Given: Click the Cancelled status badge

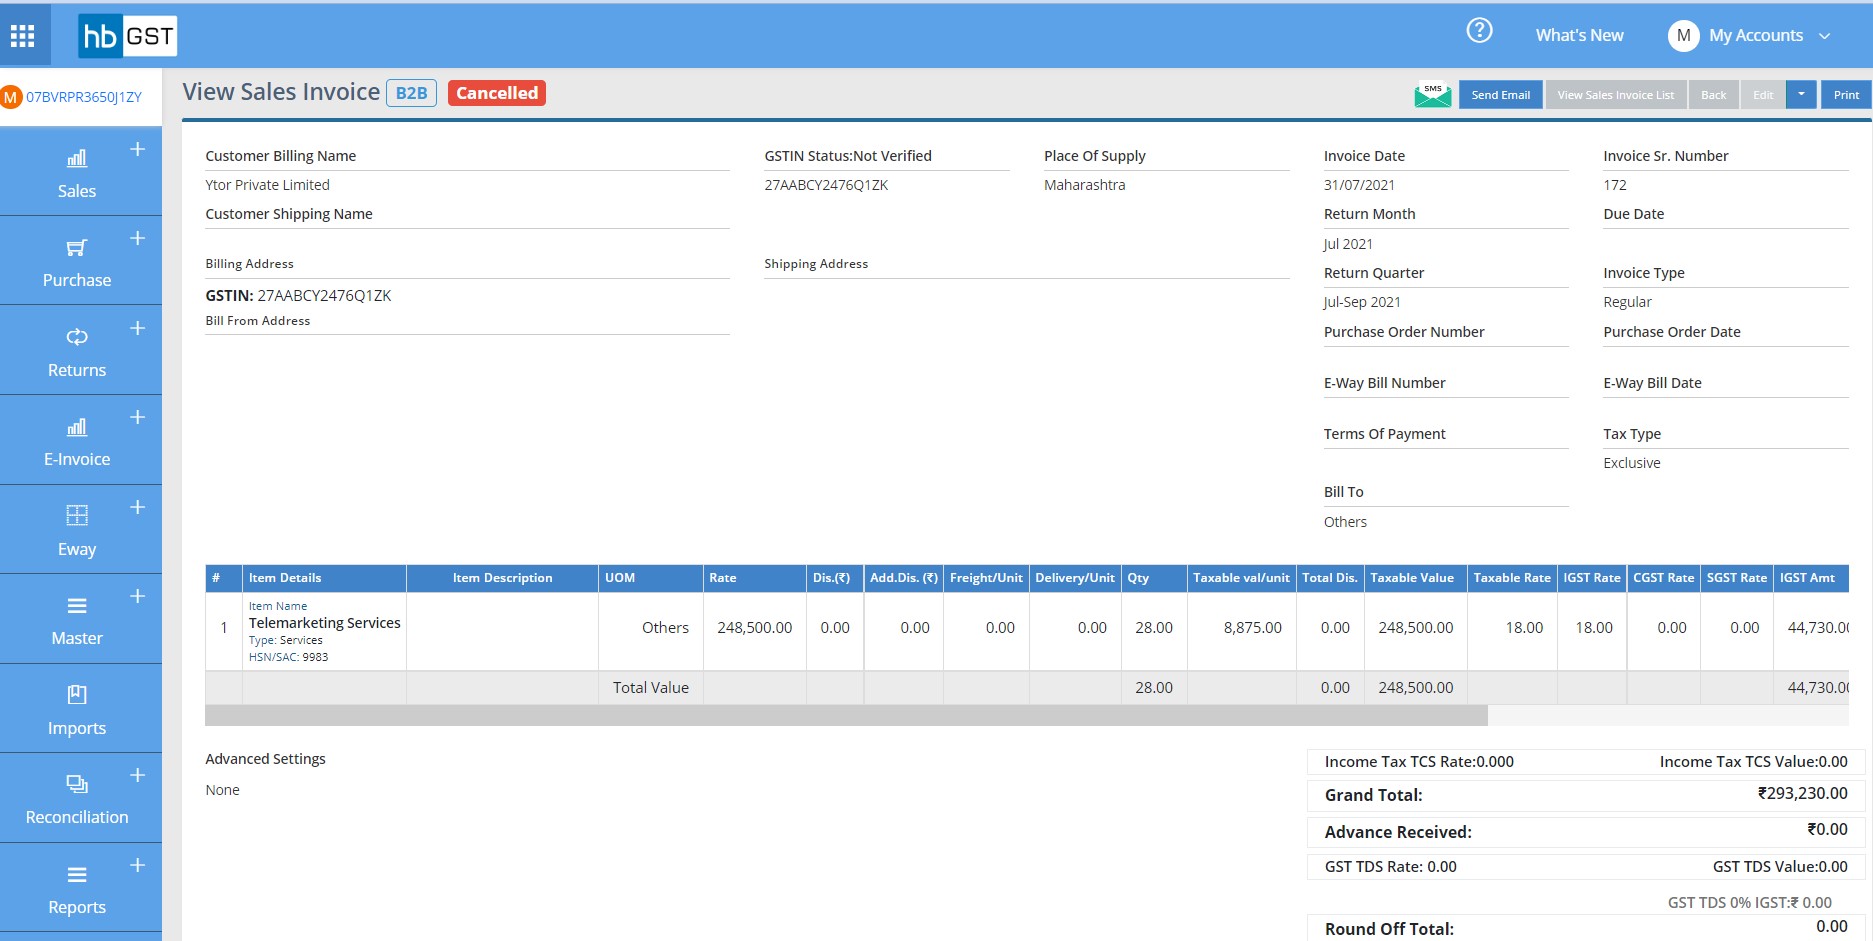Looking at the screenshot, I should (x=497, y=93).
